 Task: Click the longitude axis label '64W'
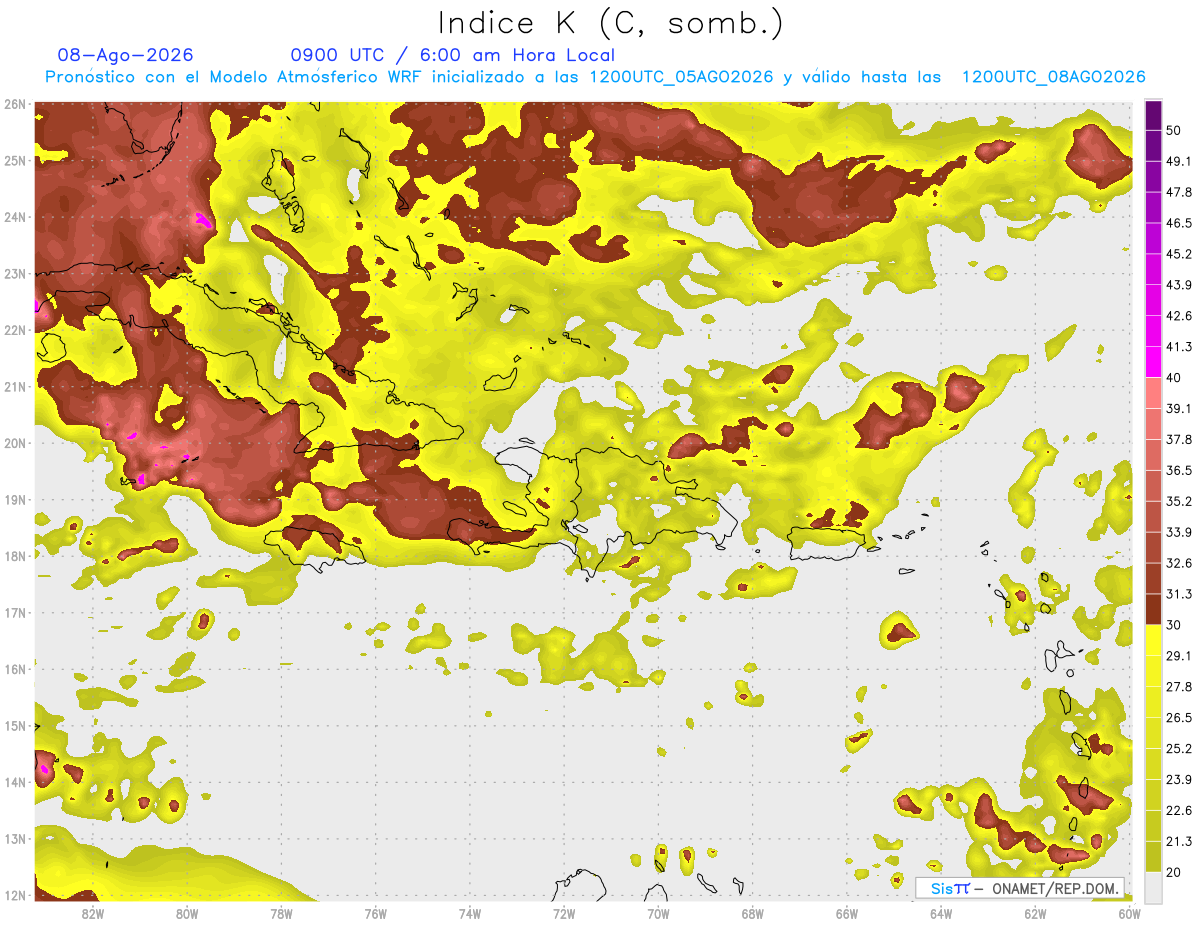941,913
